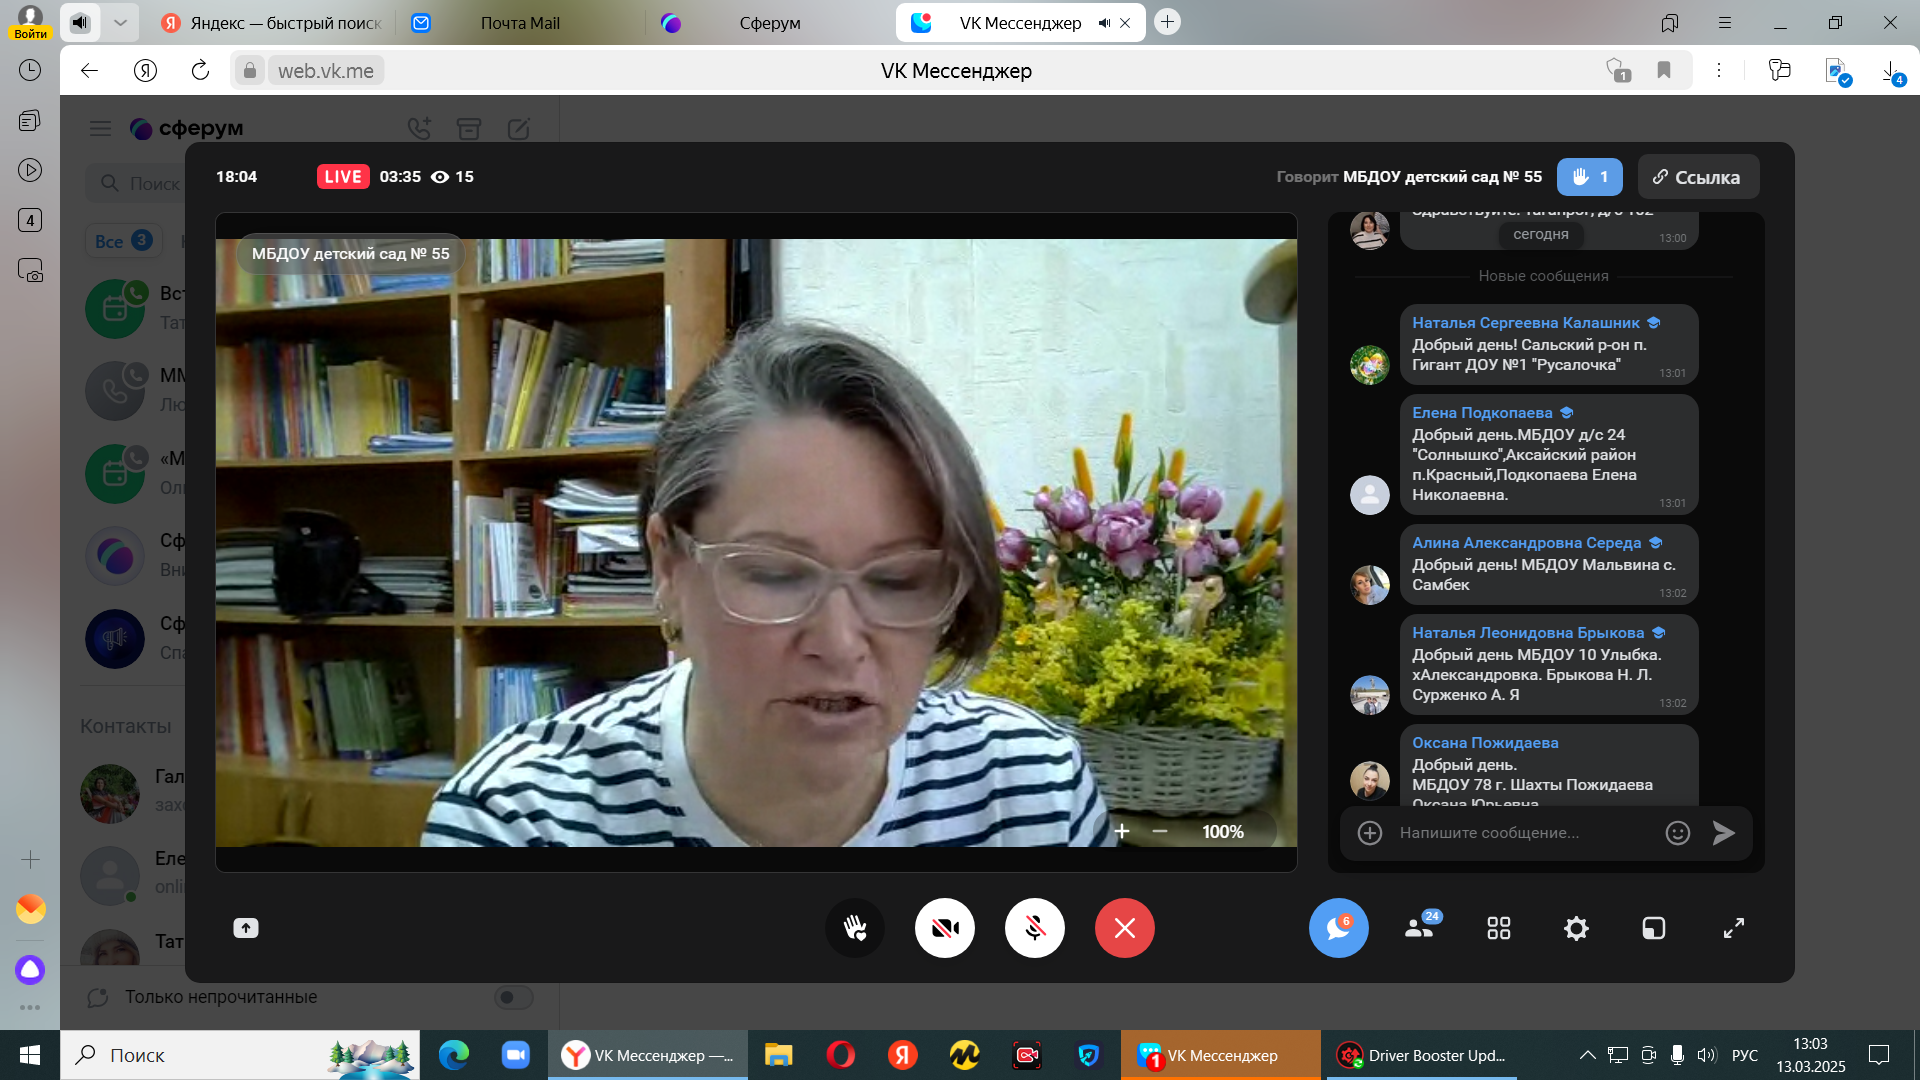Viewport: 1920px width, 1080px height.
Task: Open the archive icon in Sferum header
Action: coord(469,128)
